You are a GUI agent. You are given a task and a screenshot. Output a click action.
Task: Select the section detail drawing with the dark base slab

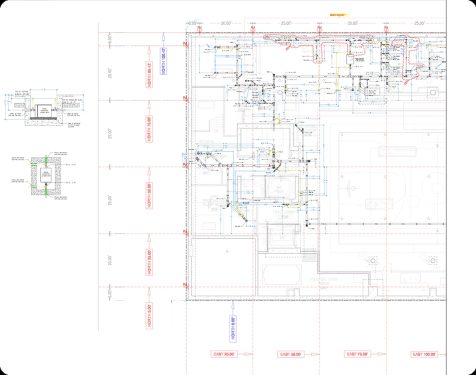click(x=44, y=107)
